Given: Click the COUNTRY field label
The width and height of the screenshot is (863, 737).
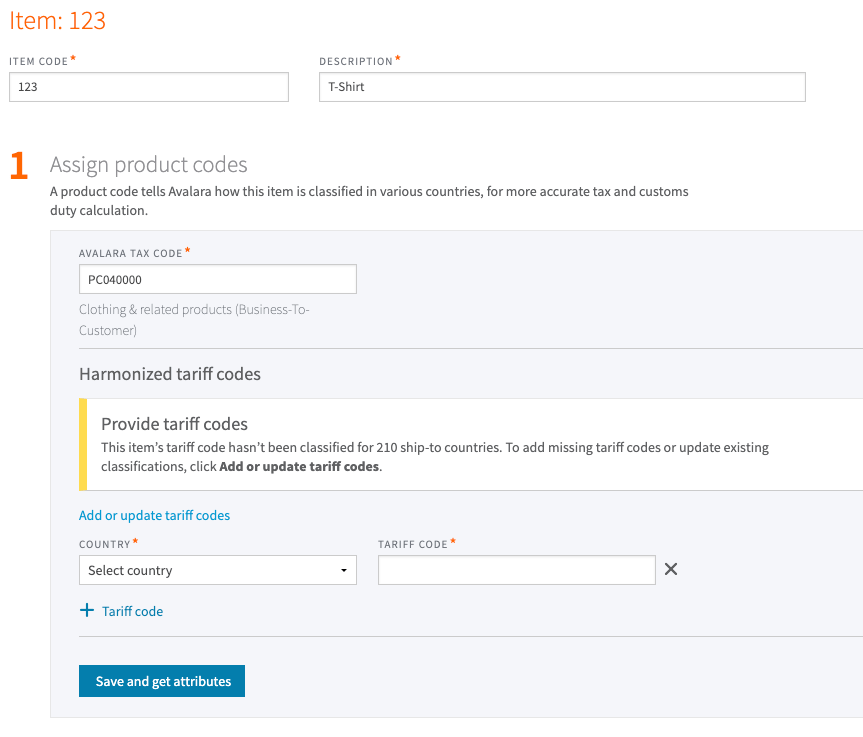Looking at the screenshot, I should tap(105, 545).
